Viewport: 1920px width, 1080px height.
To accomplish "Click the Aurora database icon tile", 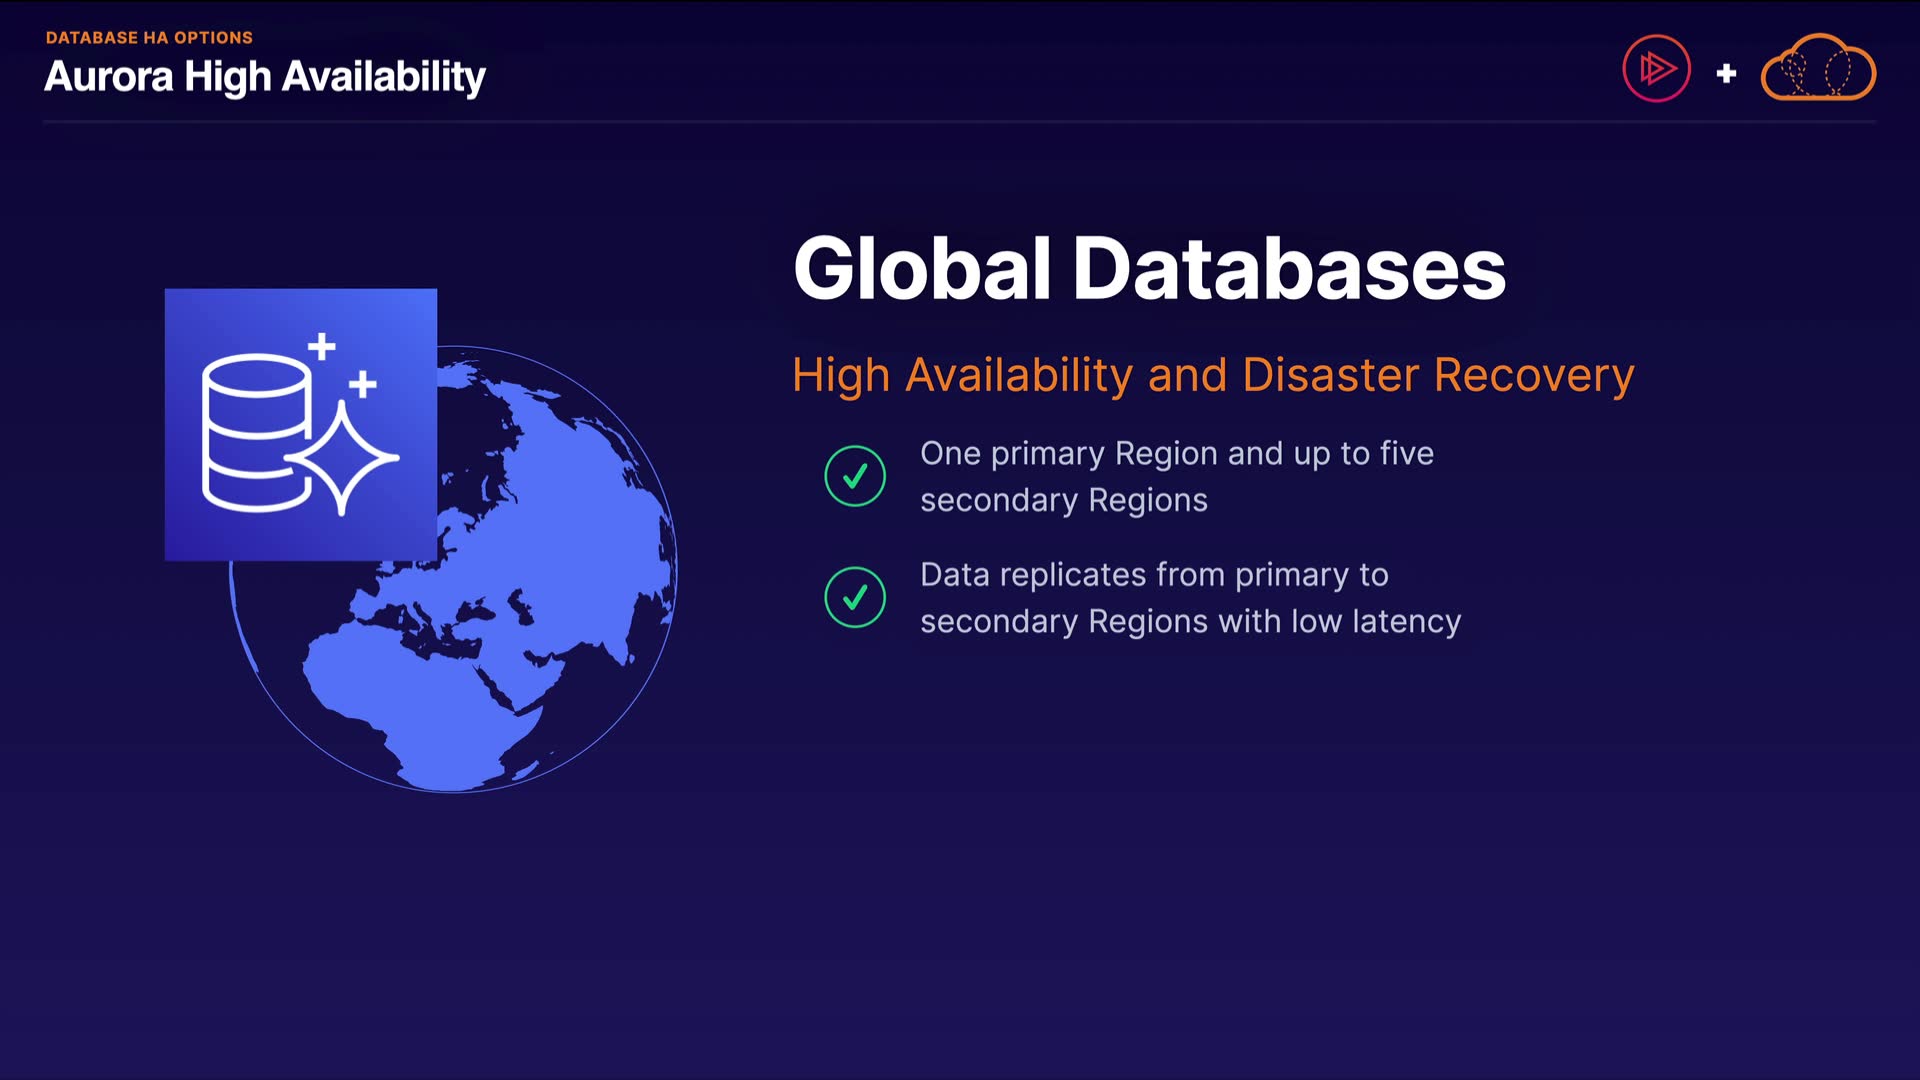I will tap(300, 425).
